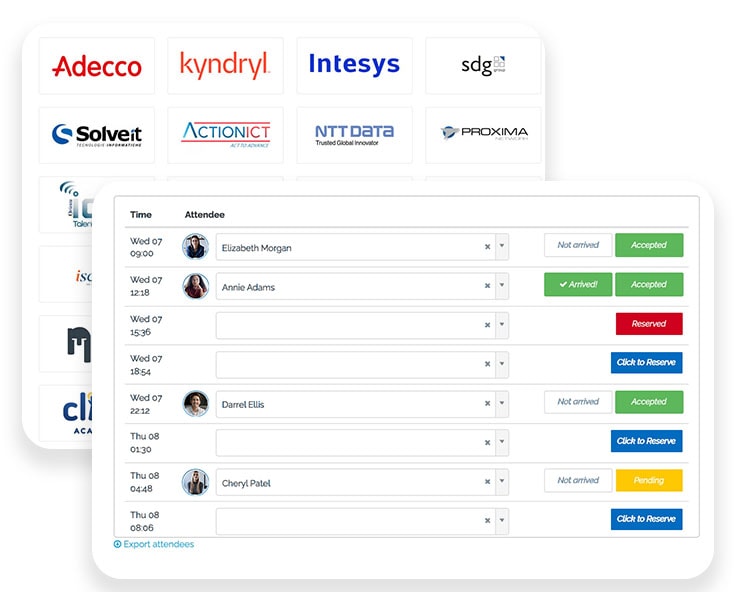Click the Wed 07 12:18 time cell
The image size is (738, 592).
click(146, 286)
